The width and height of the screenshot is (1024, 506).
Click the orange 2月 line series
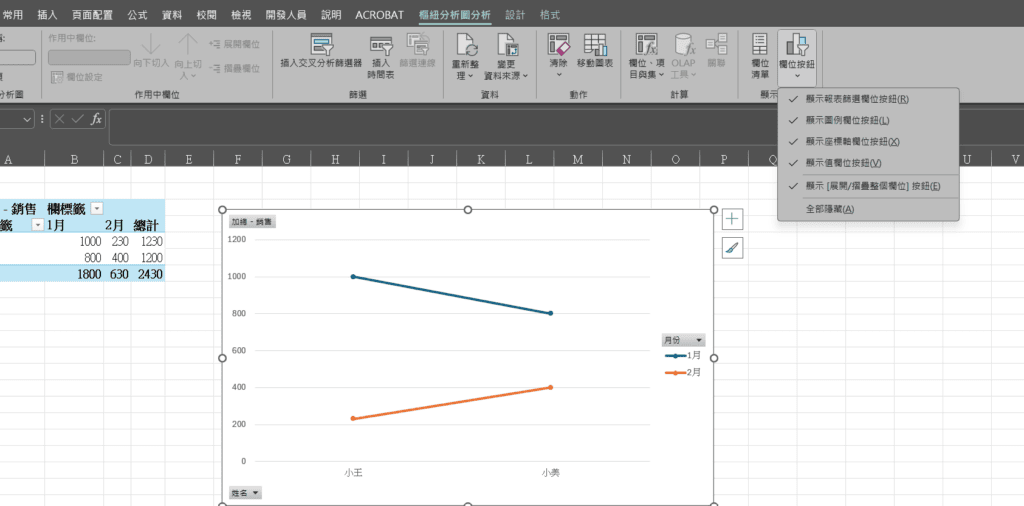450,403
